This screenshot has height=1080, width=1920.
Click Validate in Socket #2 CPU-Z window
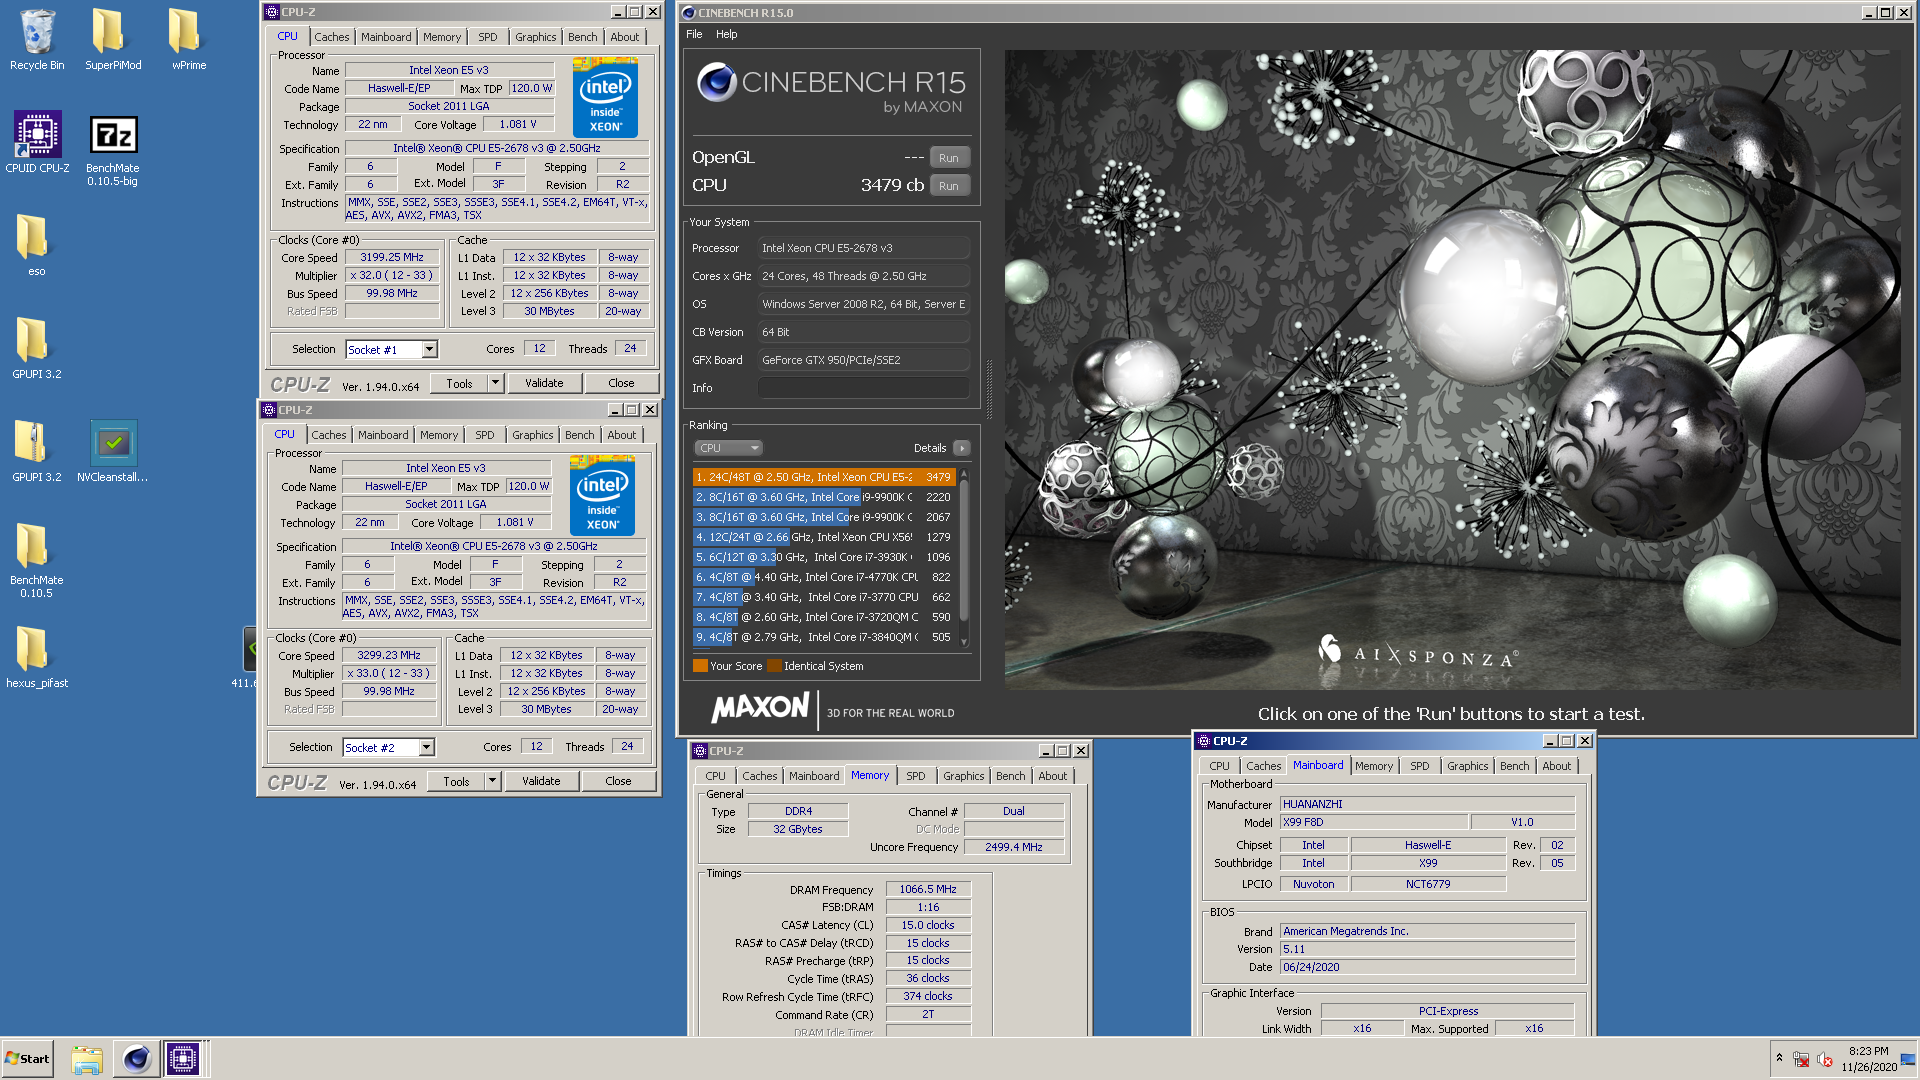click(x=541, y=781)
